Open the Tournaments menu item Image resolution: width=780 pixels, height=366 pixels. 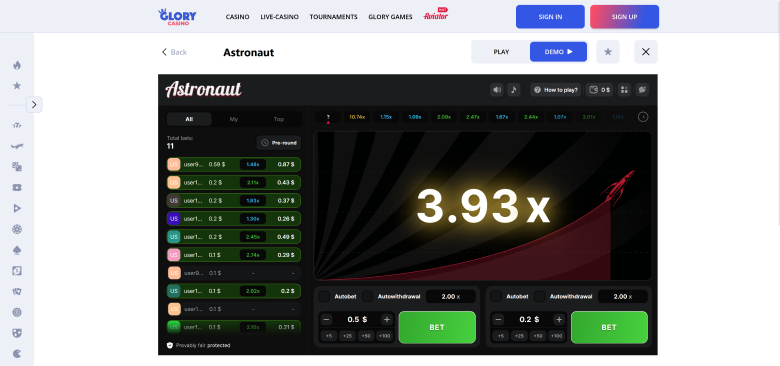[x=333, y=17]
